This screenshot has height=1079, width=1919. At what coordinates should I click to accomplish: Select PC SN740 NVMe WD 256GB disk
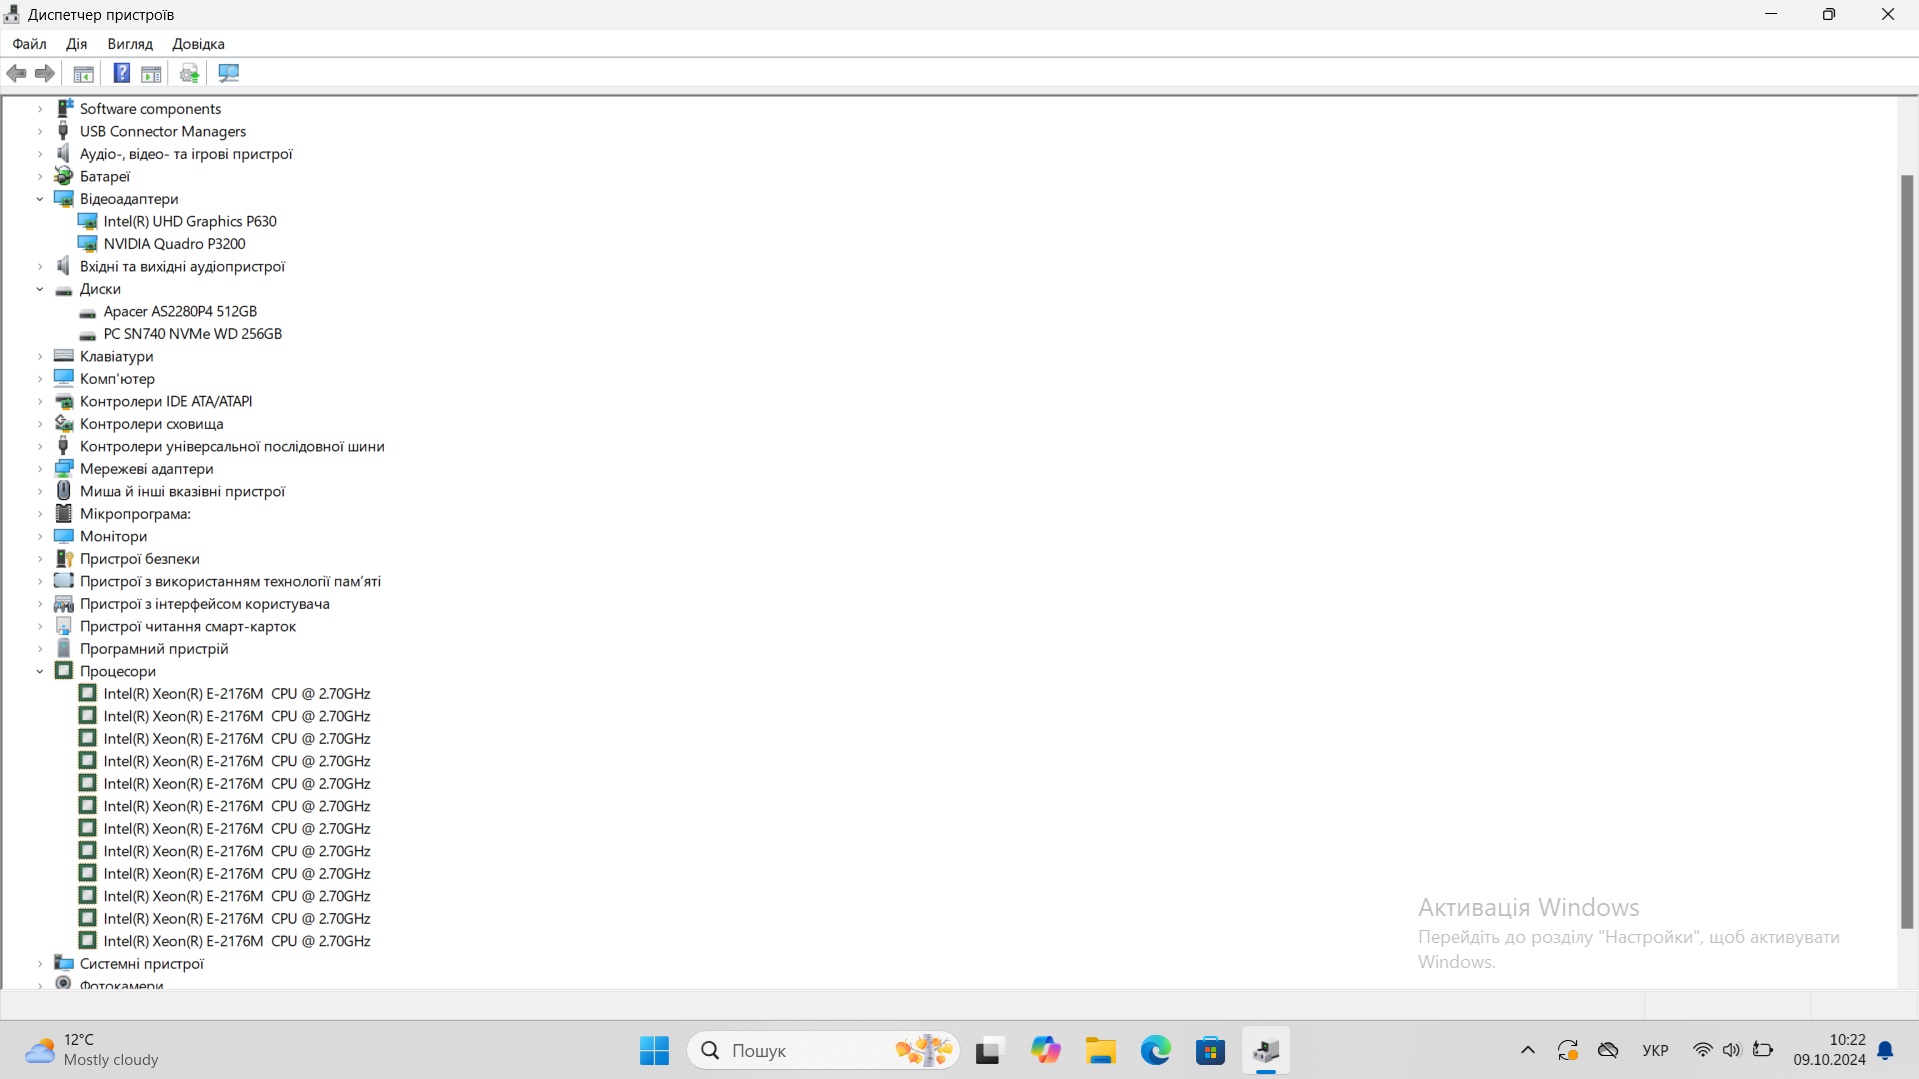192,334
